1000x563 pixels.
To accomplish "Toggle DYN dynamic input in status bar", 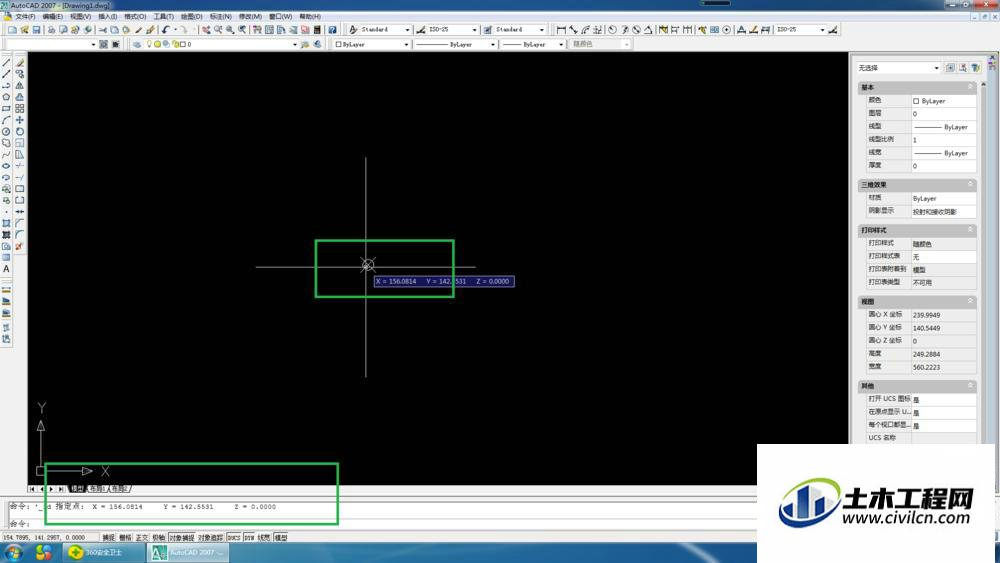I will point(249,537).
